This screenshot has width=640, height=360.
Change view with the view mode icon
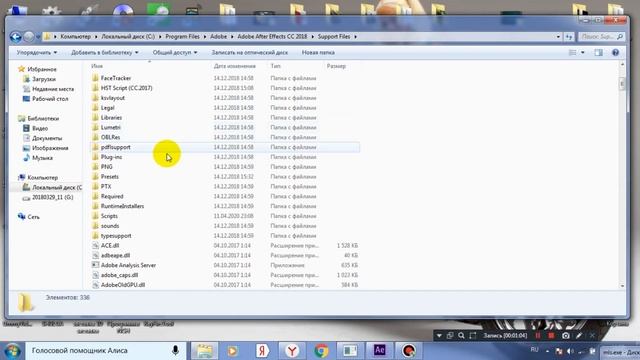click(573, 53)
